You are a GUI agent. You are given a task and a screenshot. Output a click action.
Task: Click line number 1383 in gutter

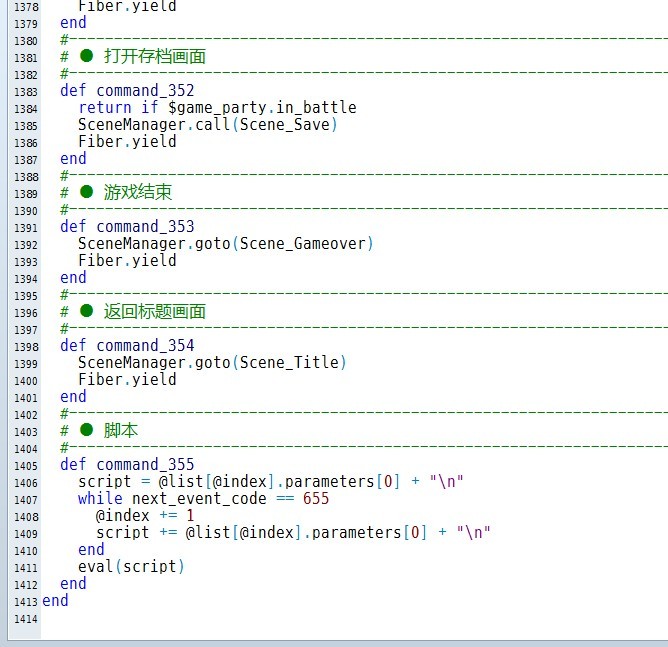(x=26, y=92)
